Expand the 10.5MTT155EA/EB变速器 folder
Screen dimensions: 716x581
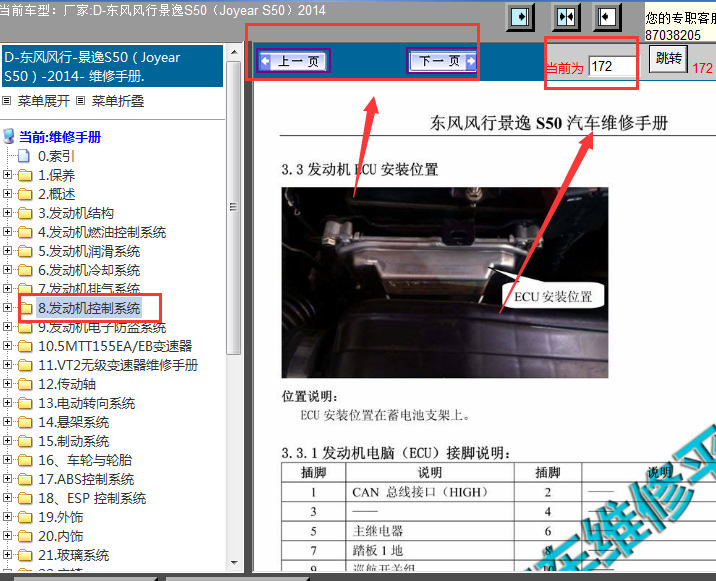click(7, 346)
